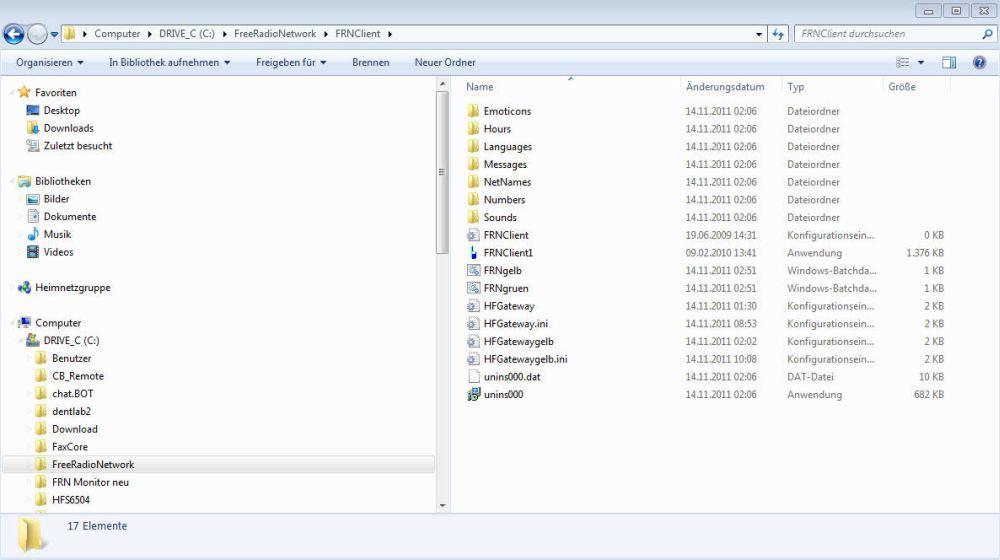Viewport: 1000px width, 560px height.
Task: Click the Forward navigation arrow button
Action: [37, 34]
